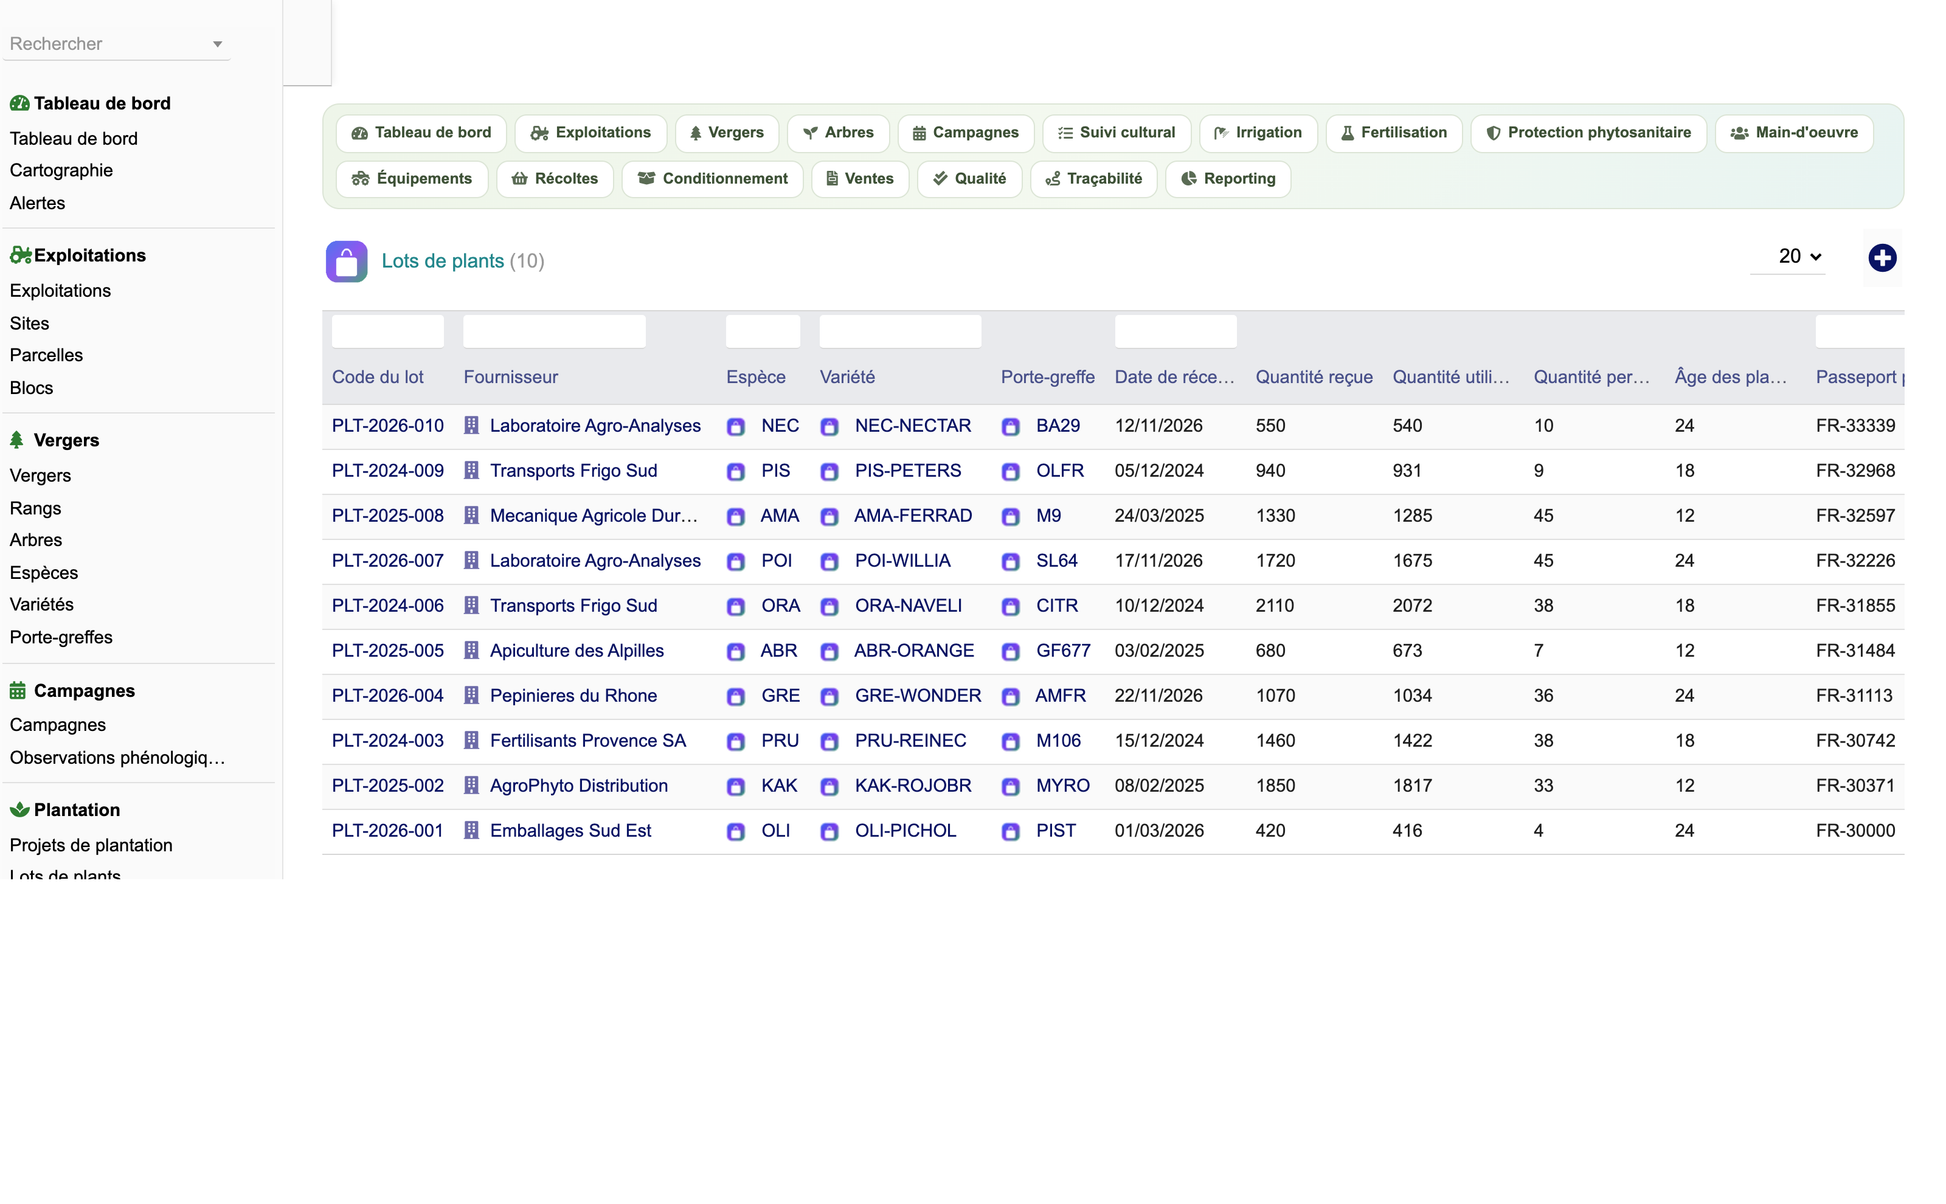Go to the Traçabilité tab
The height and width of the screenshot is (1204, 1946).
[x=1093, y=179]
